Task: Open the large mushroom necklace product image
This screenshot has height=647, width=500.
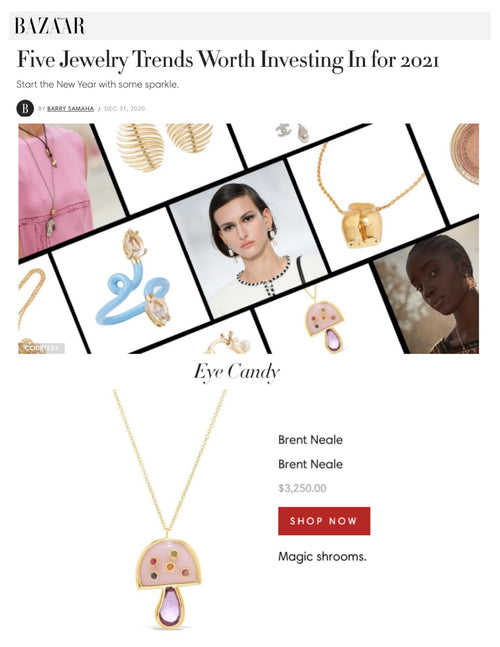Action: click(x=170, y=510)
